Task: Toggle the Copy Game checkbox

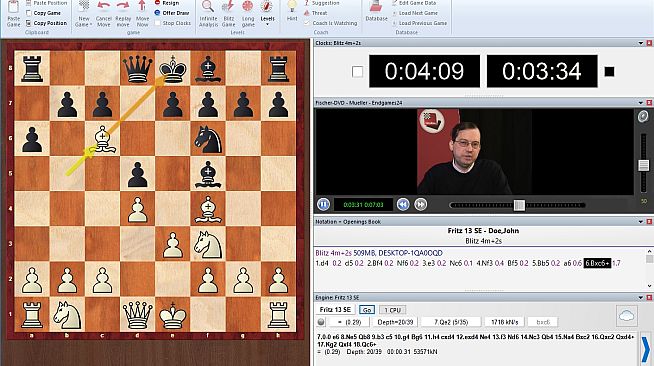Action: point(29,13)
